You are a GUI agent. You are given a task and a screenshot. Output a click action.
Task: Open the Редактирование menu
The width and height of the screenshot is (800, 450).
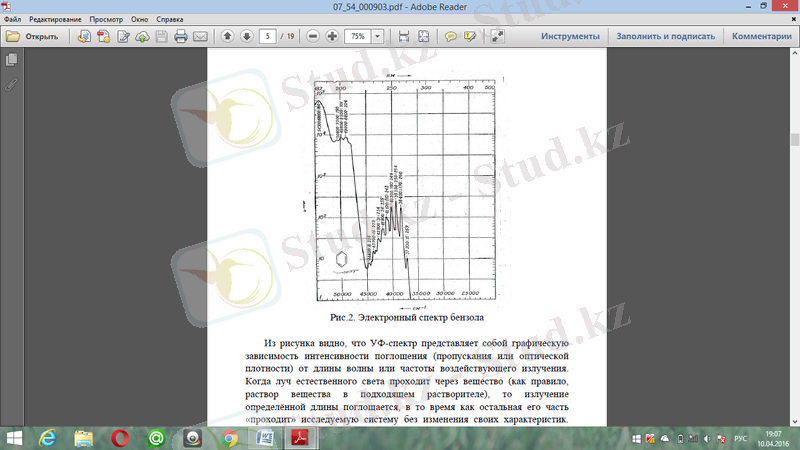click(55, 19)
